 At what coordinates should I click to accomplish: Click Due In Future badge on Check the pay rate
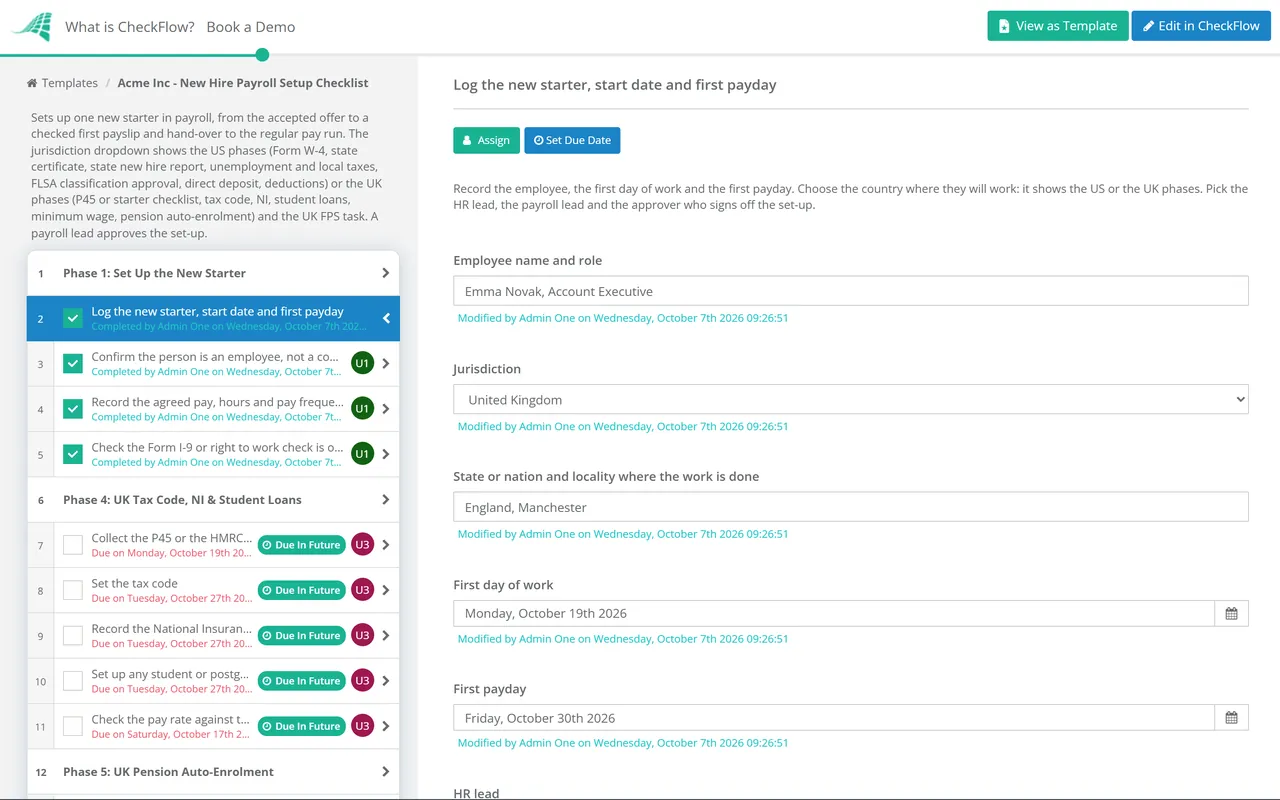301,726
